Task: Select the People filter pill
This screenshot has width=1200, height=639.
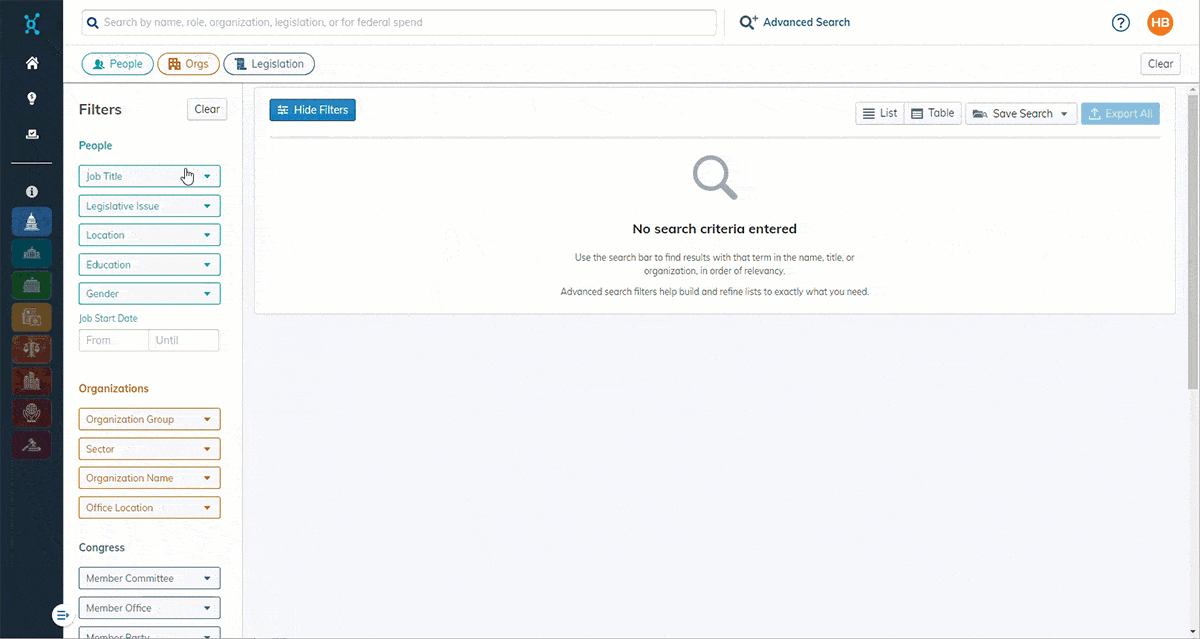Action: pyautogui.click(x=118, y=64)
